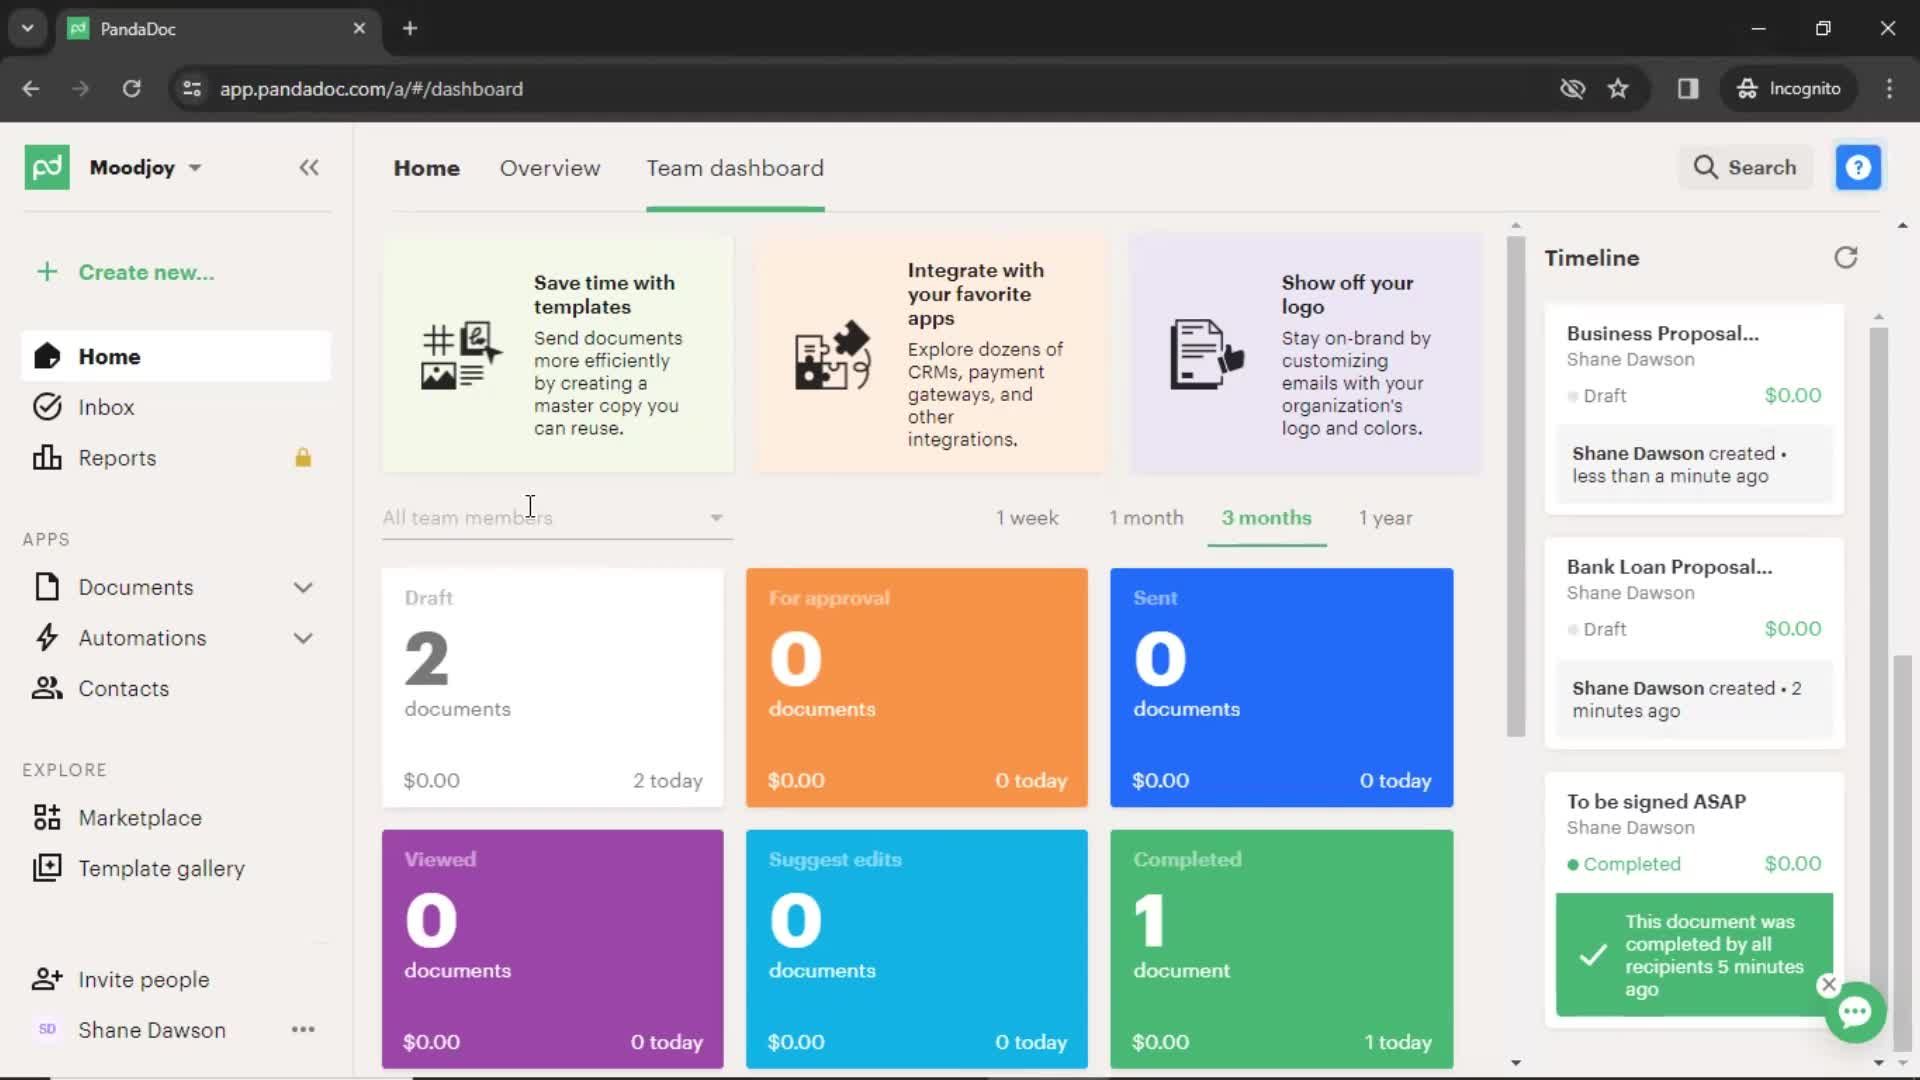The width and height of the screenshot is (1920, 1080).
Task: Click the Marketplace icon under Explore
Action: click(47, 818)
